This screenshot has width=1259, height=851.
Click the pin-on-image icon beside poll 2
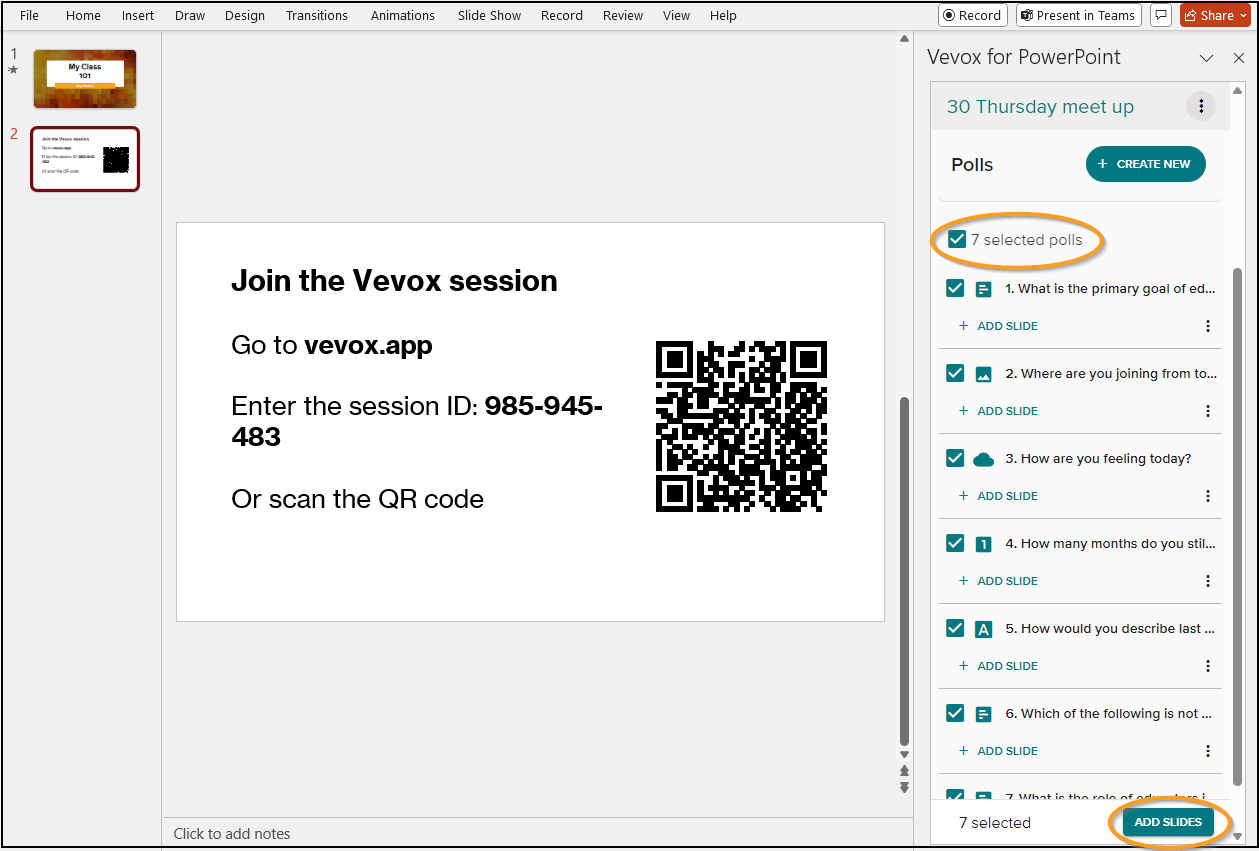(983, 373)
